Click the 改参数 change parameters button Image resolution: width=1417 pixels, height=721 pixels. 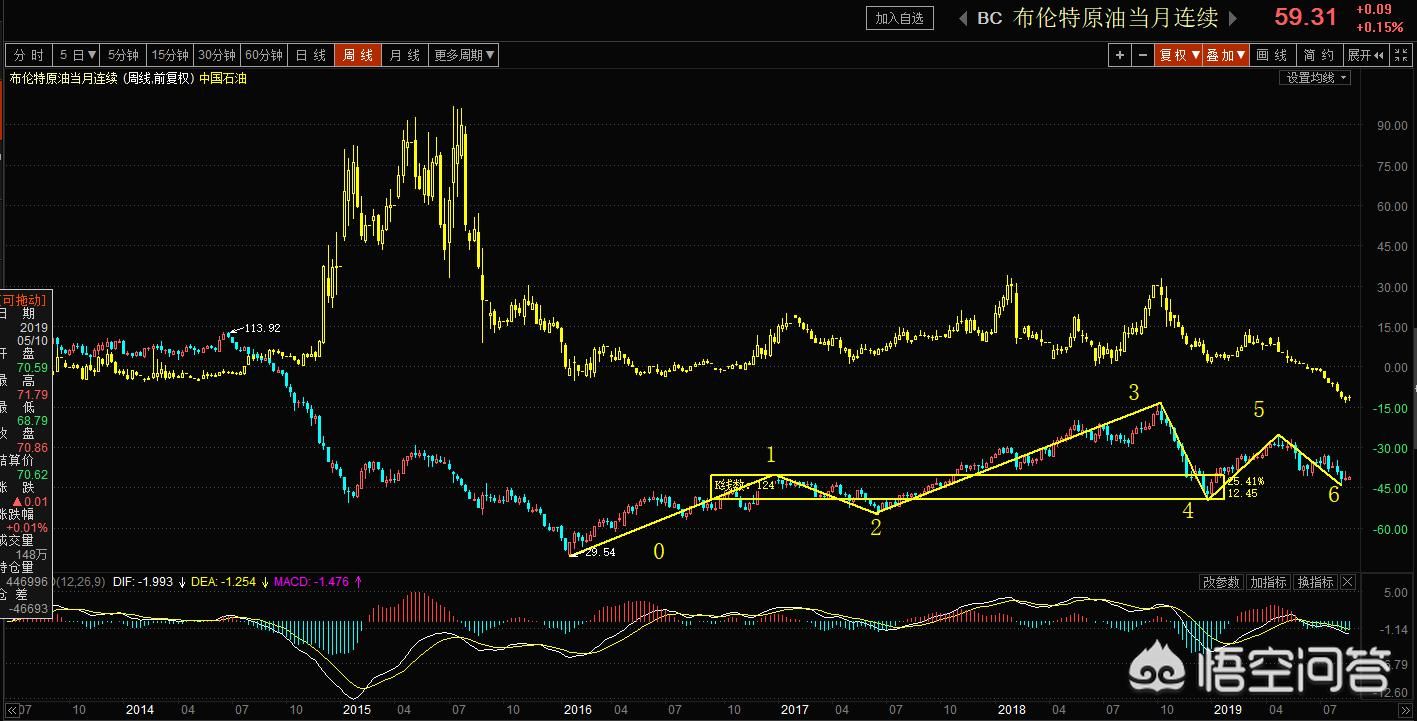point(1220,582)
